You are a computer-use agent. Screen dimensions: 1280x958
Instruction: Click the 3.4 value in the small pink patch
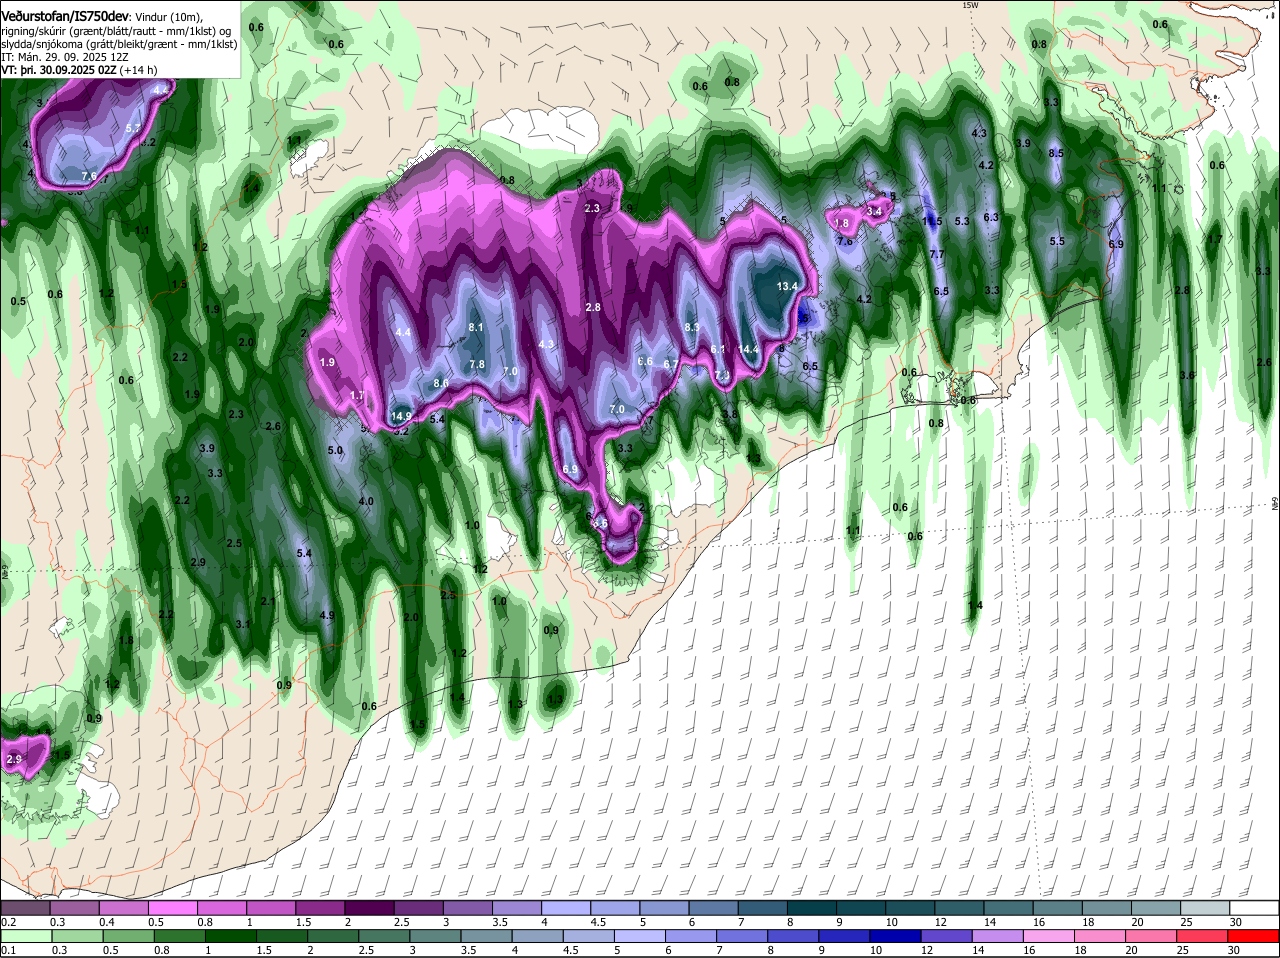pyautogui.click(x=875, y=211)
